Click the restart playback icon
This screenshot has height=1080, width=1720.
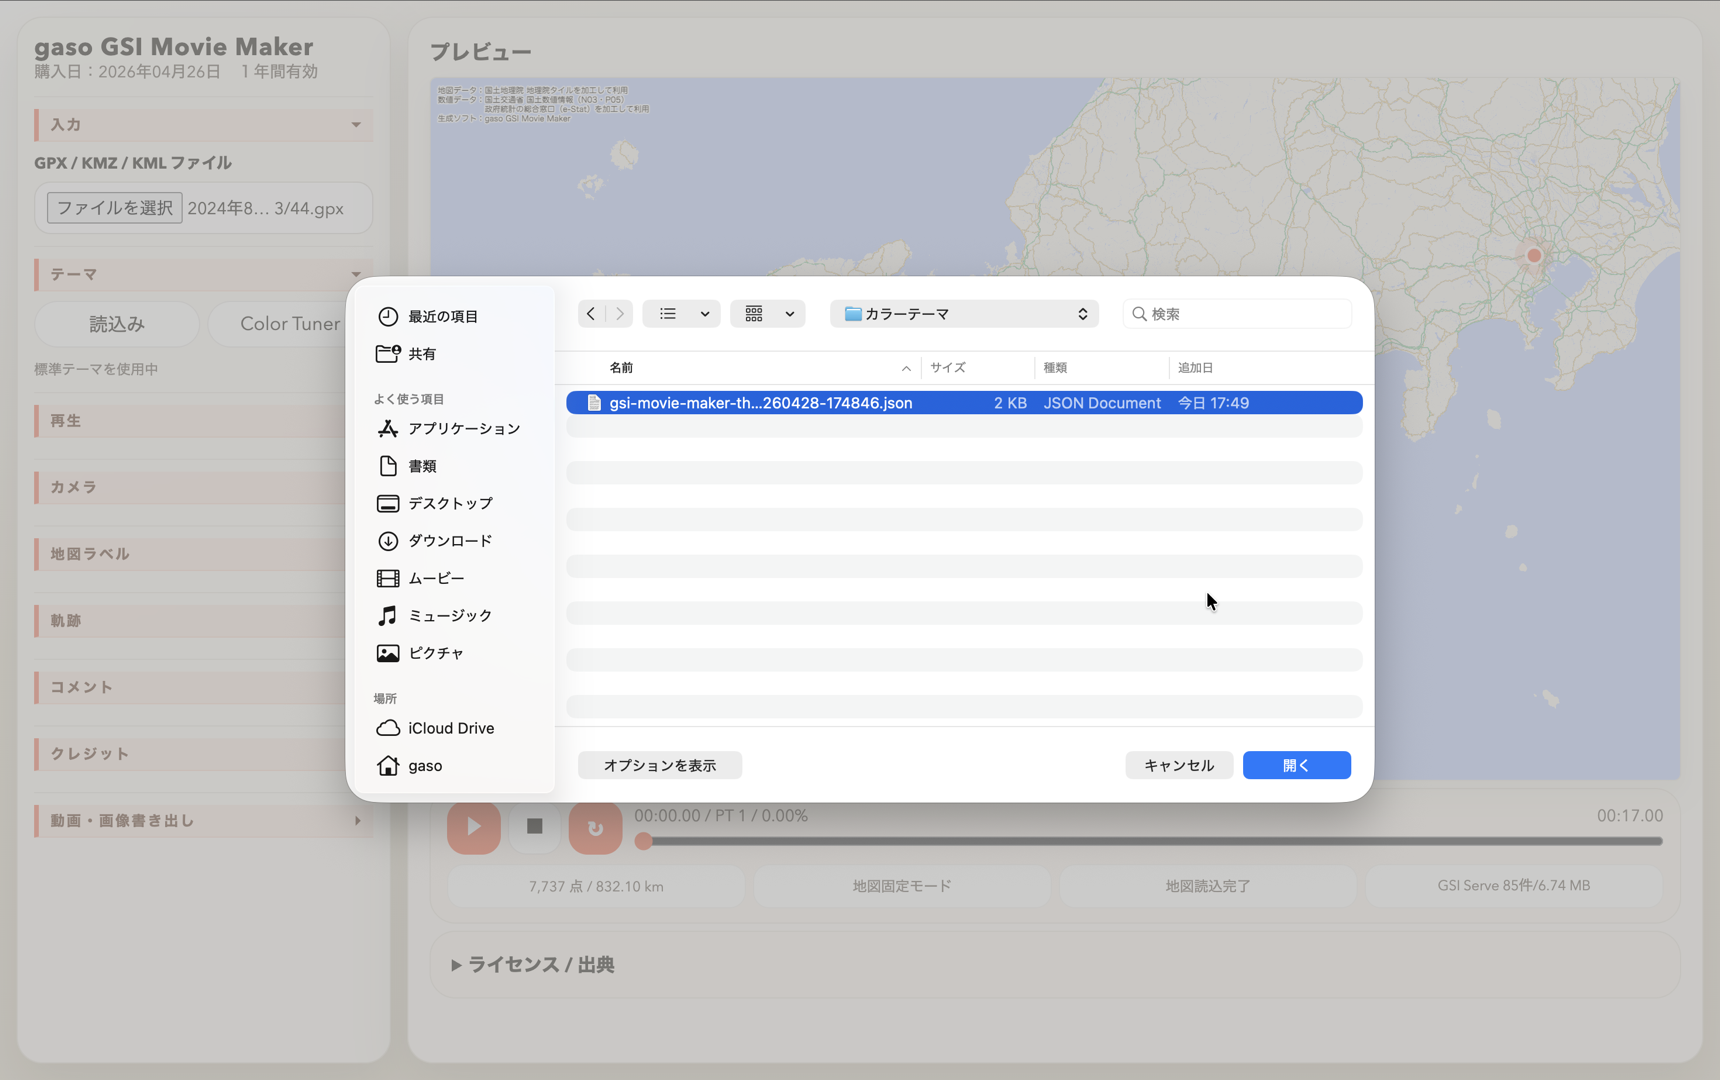tap(595, 827)
